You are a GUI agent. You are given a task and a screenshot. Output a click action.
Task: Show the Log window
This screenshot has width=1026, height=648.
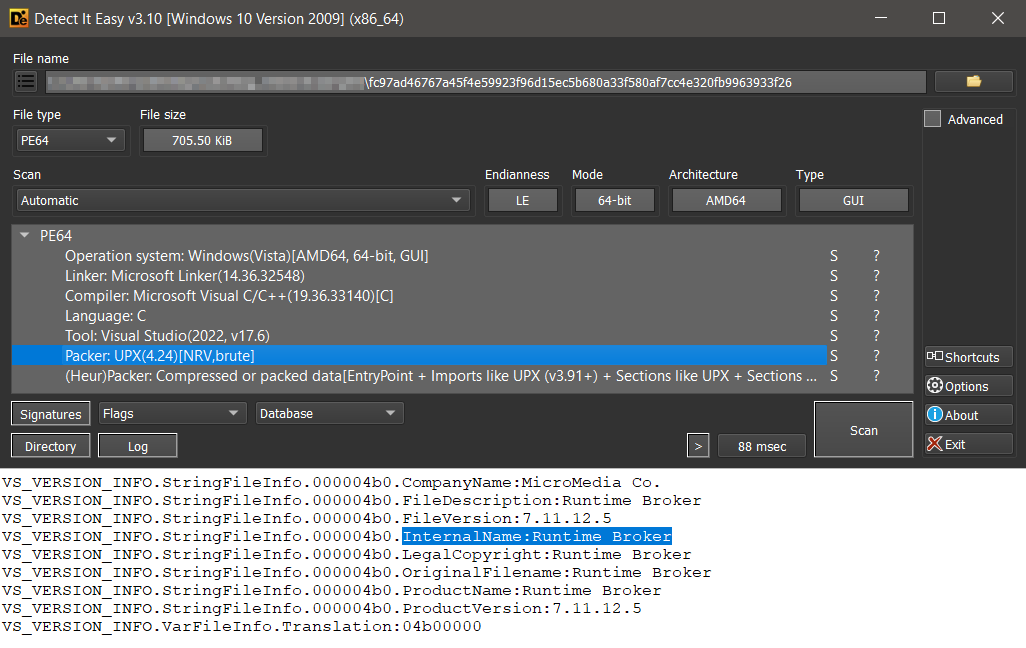coord(137,445)
